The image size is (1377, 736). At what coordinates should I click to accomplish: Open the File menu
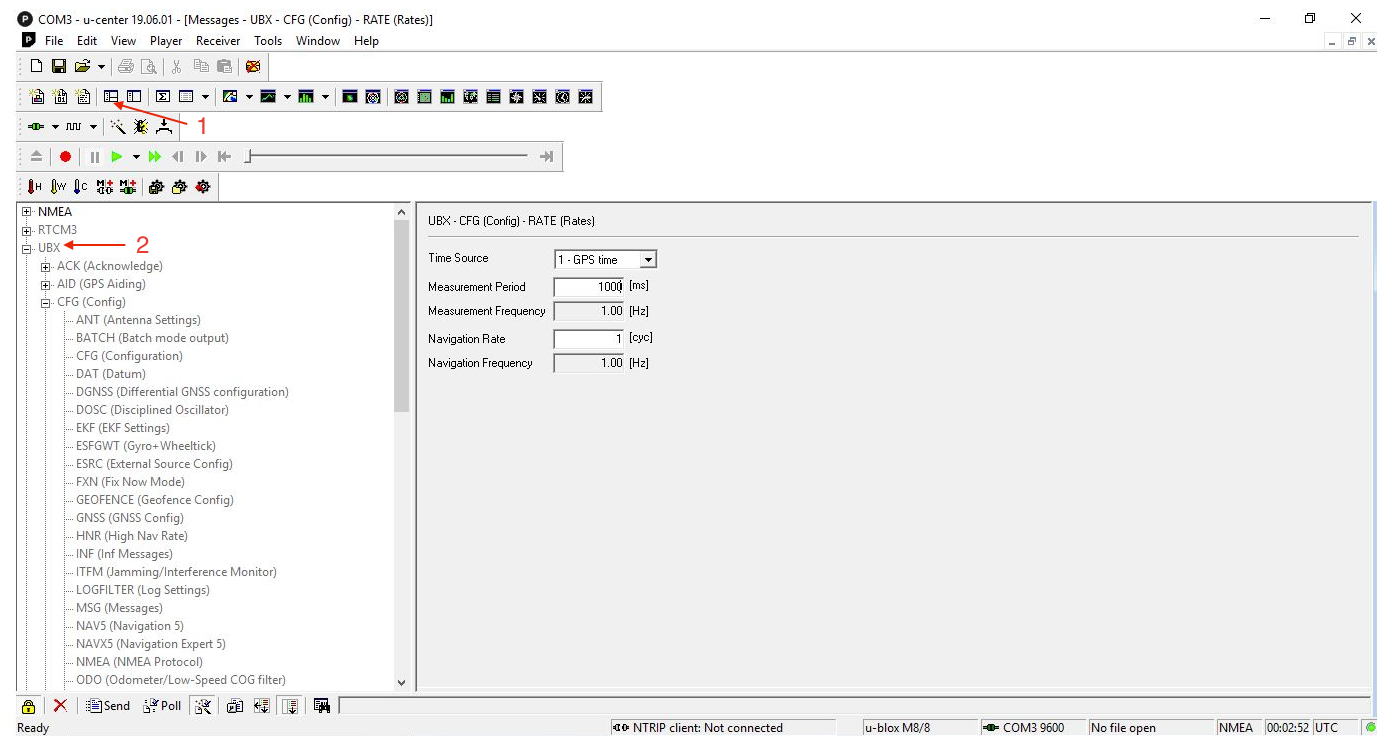[54, 41]
